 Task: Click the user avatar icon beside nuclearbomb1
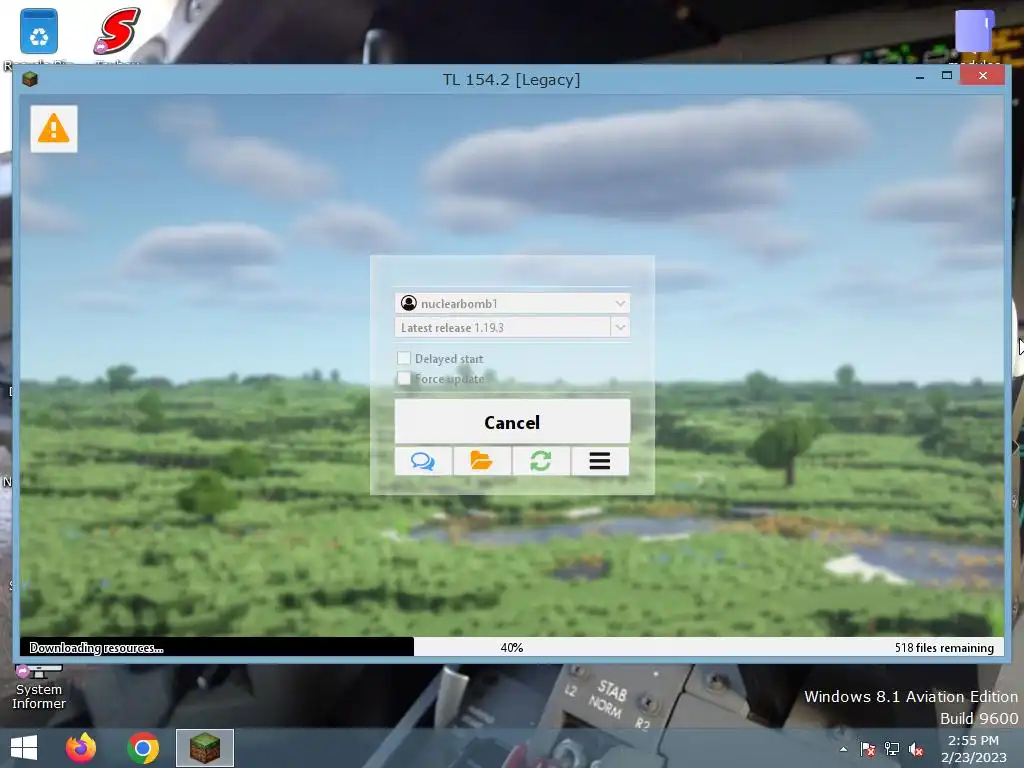pos(409,303)
